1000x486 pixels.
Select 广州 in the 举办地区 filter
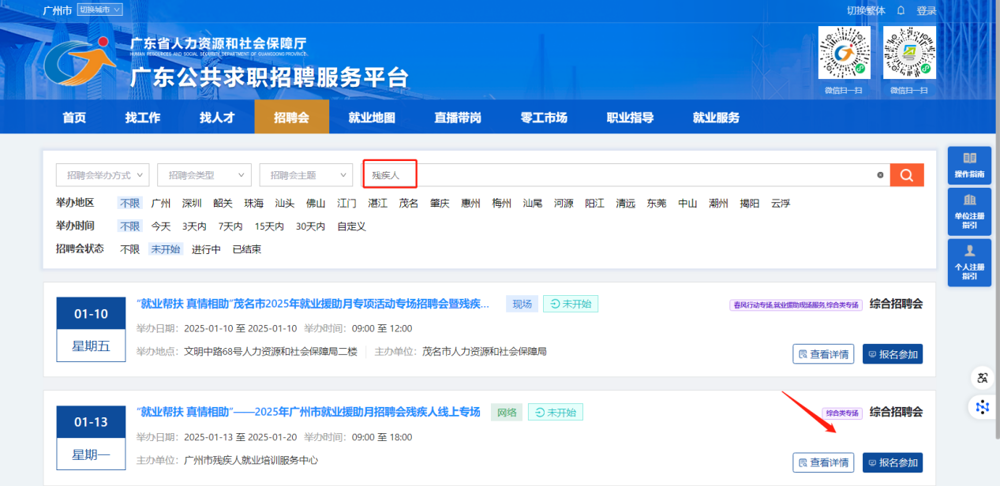tap(161, 203)
